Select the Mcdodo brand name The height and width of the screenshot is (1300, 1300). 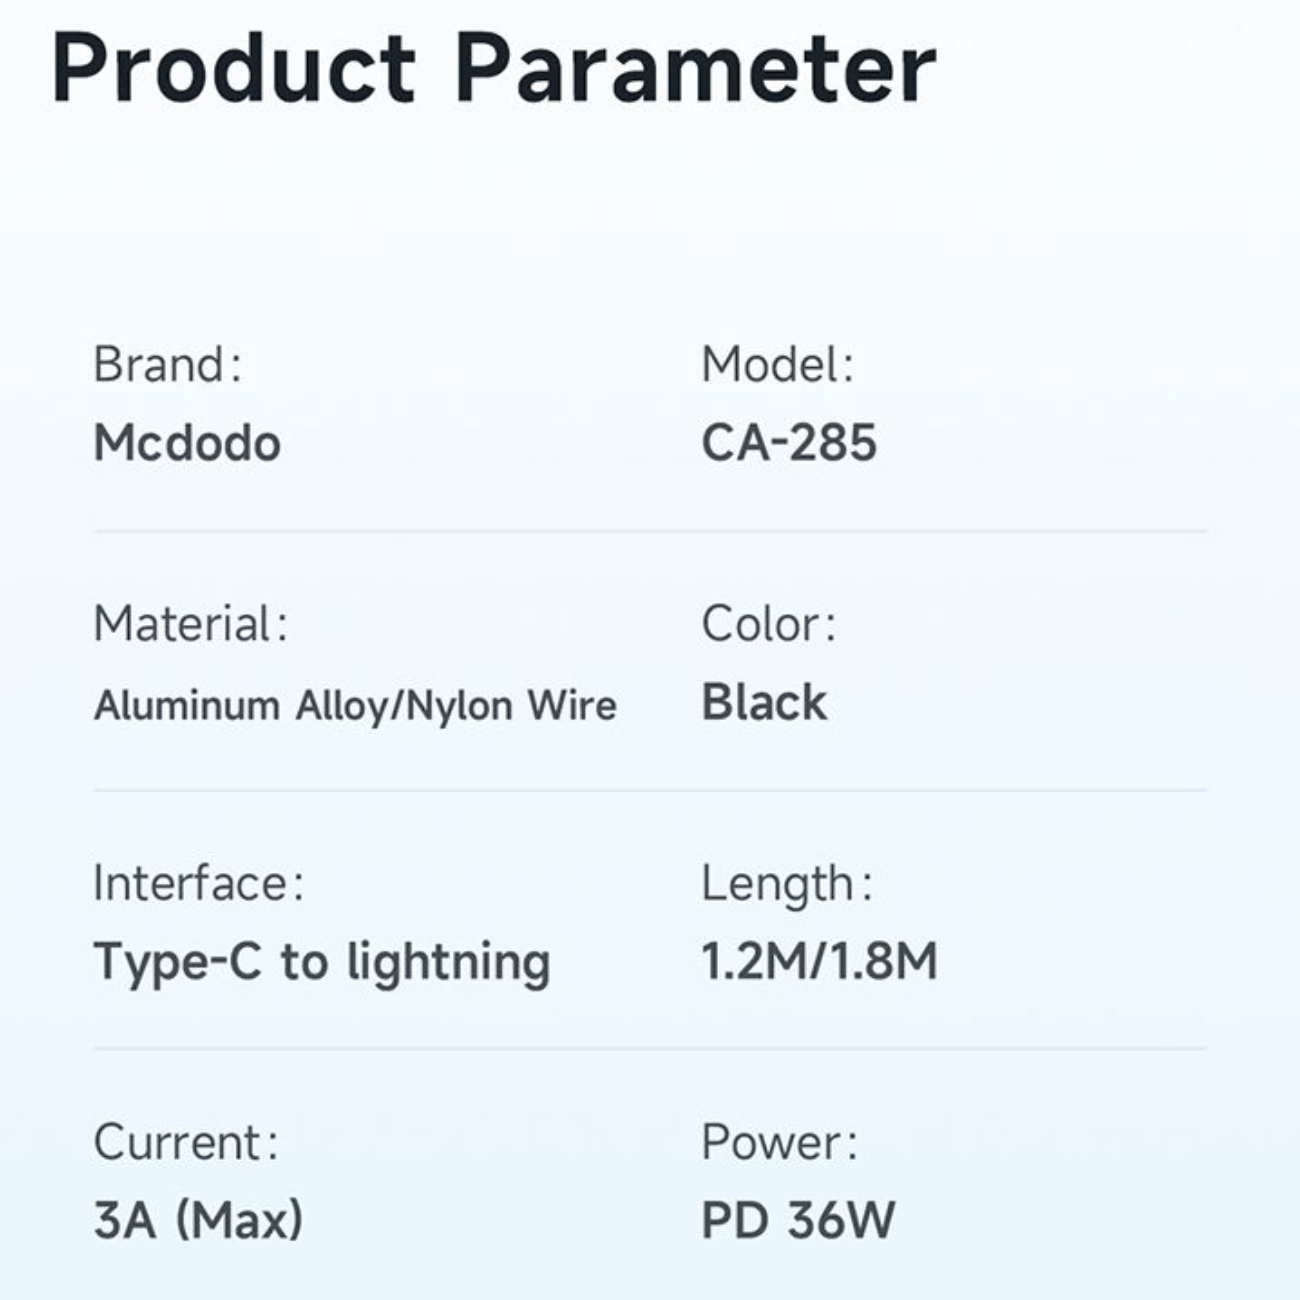[x=187, y=442]
